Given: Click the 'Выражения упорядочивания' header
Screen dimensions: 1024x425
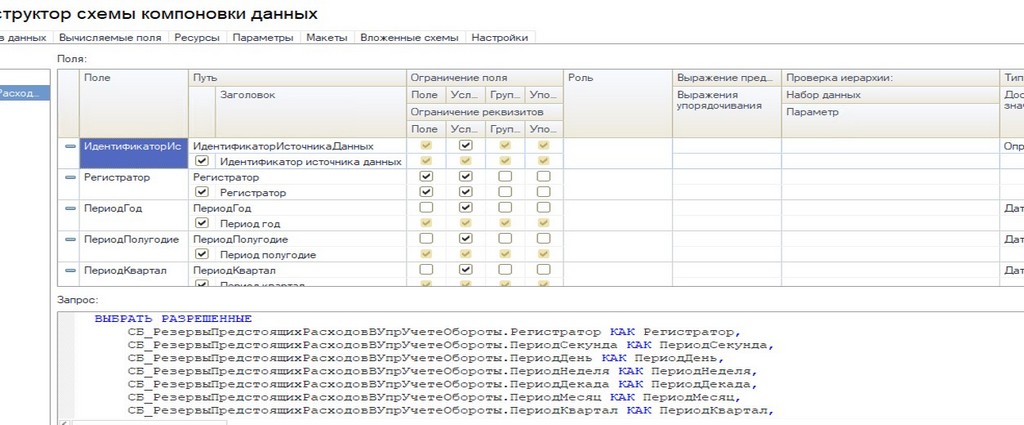Looking at the screenshot, I should (727, 112).
